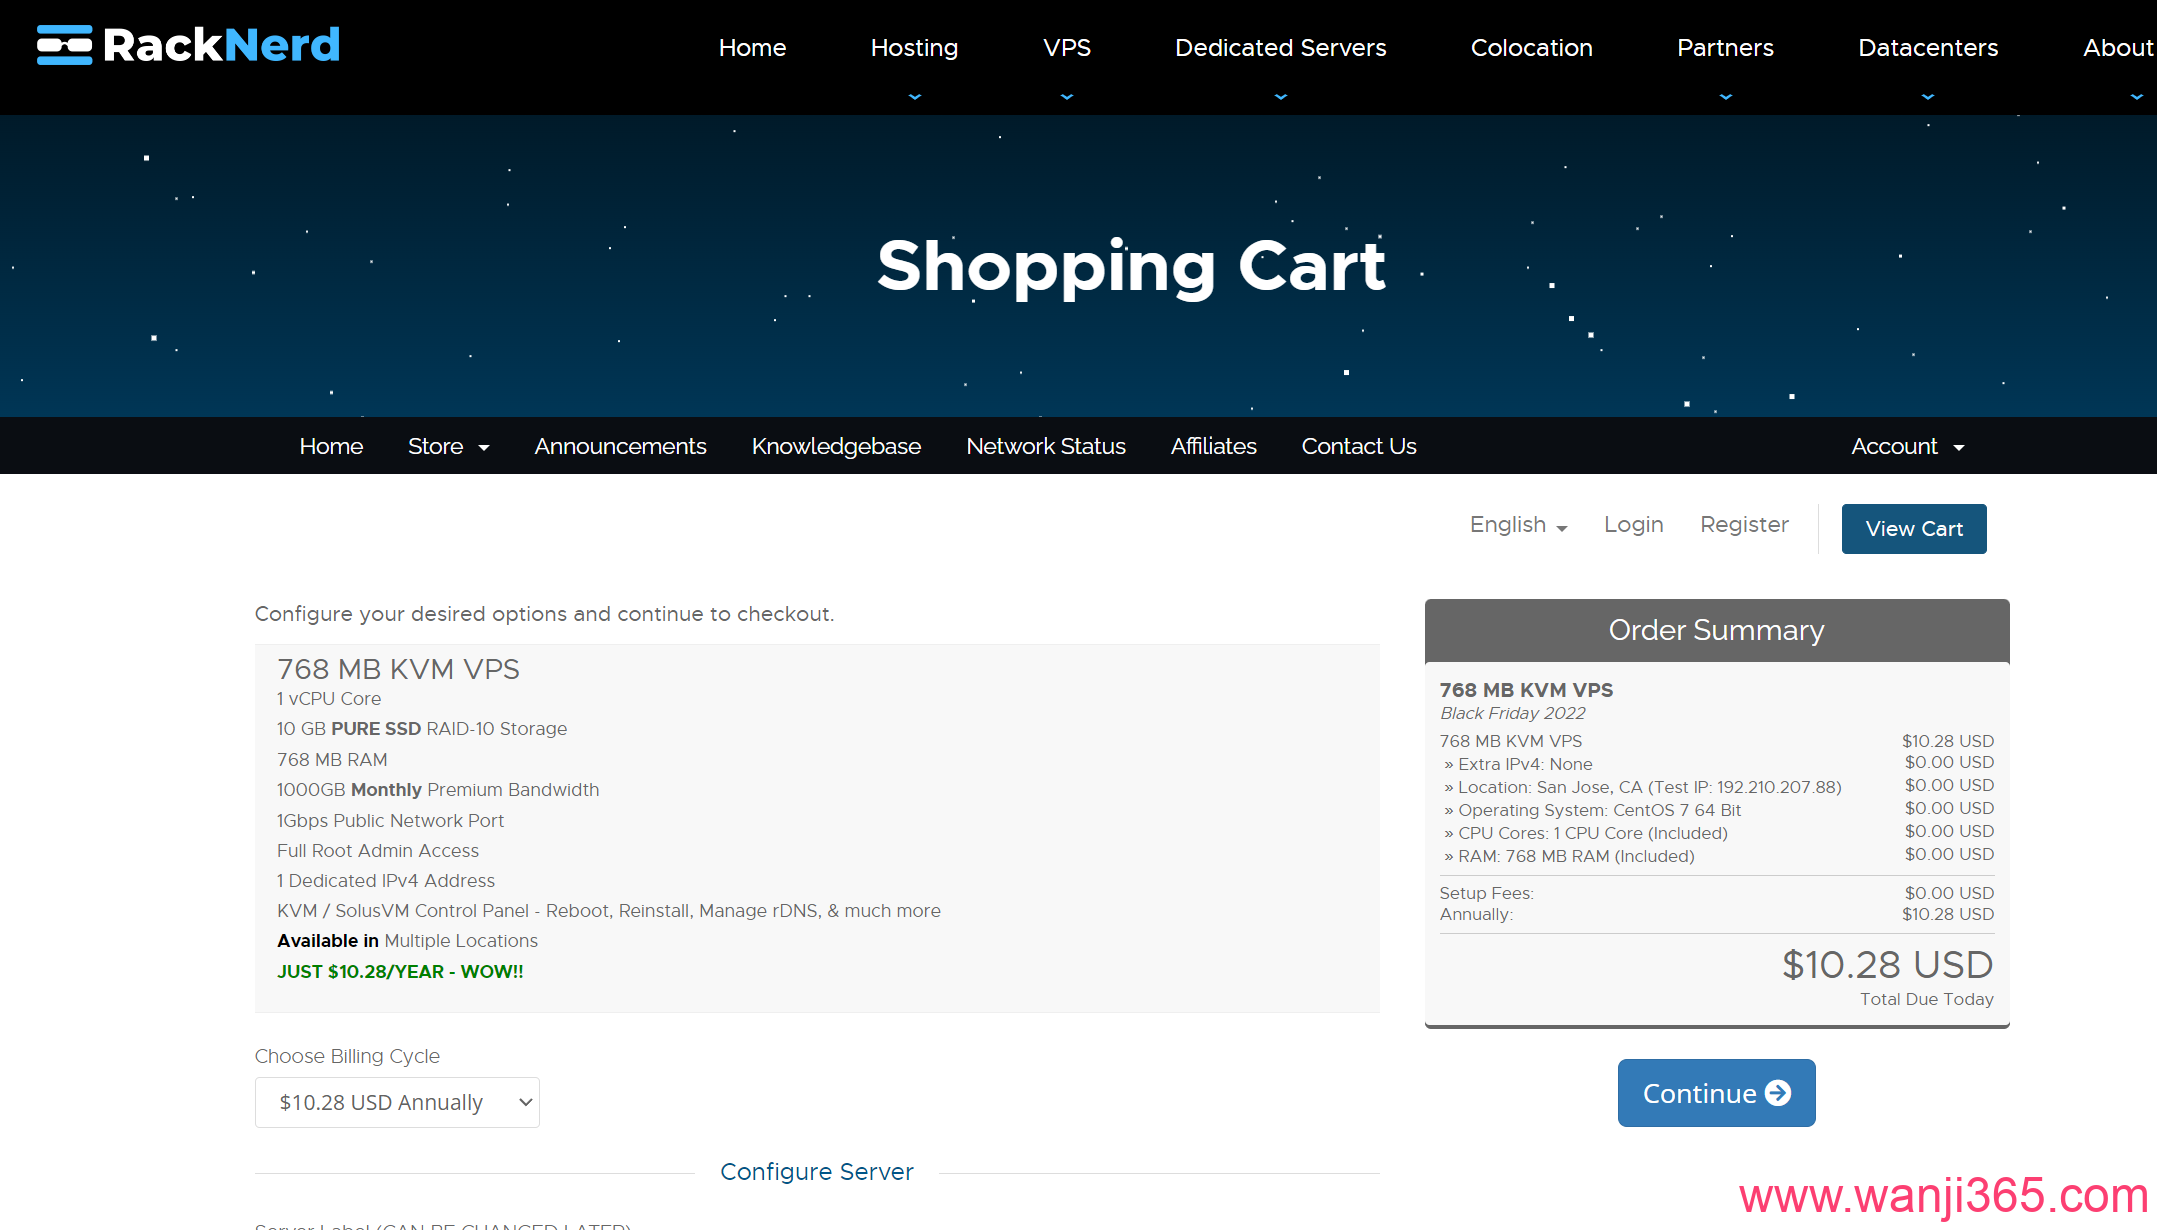The width and height of the screenshot is (2157, 1230).
Task: Click RAM: 768 MB RAM (Included) line
Action: pyautogui.click(x=1569, y=856)
